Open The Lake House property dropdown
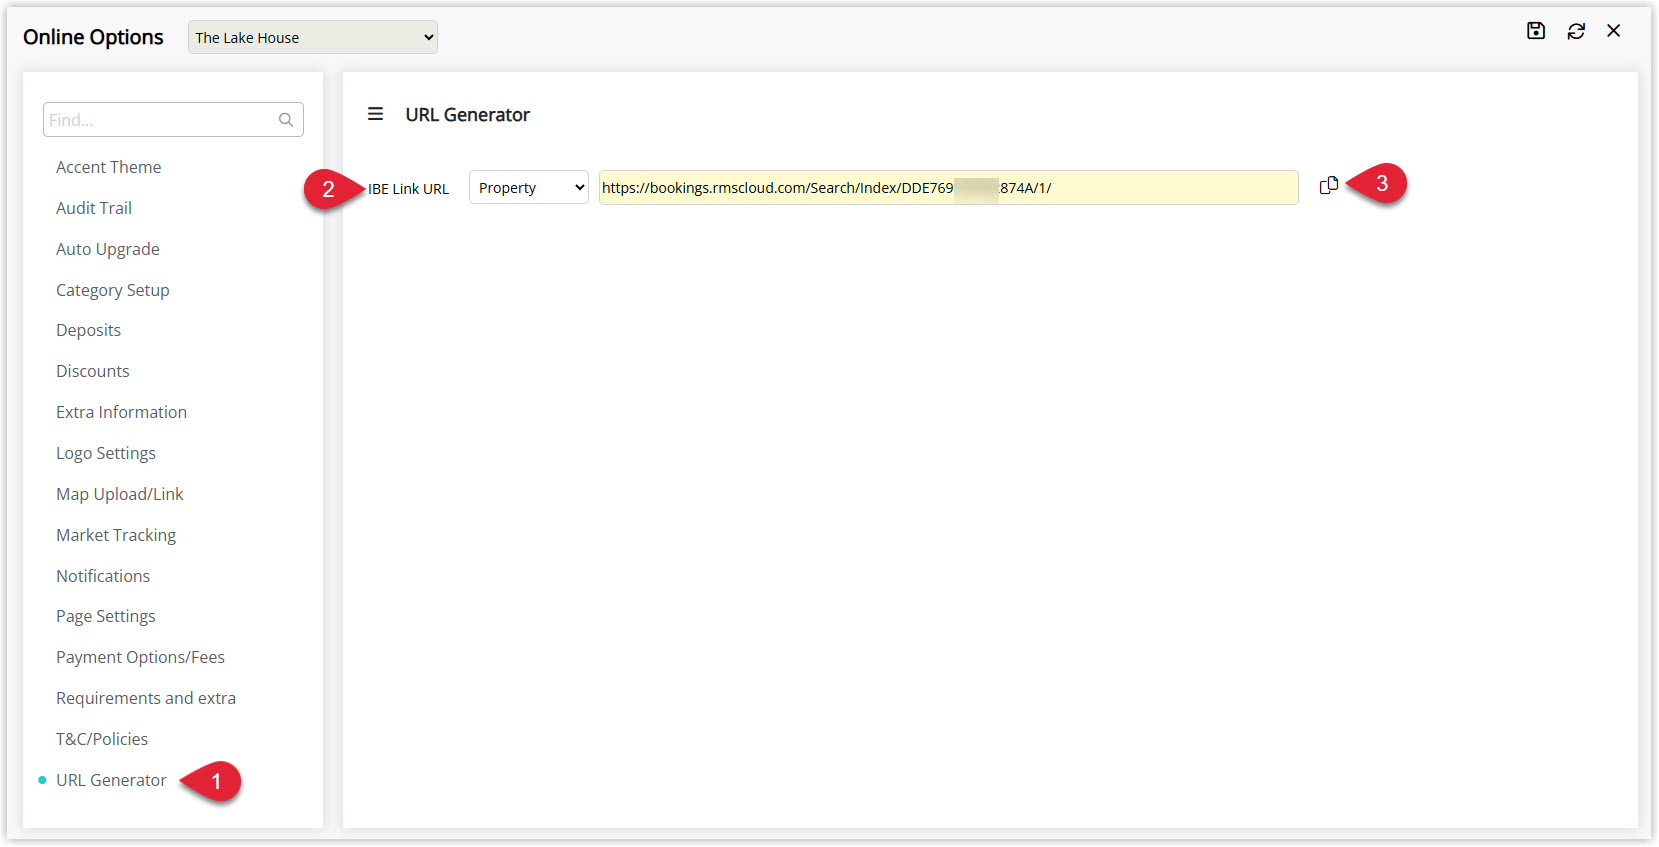The image size is (1659, 847). click(x=313, y=37)
